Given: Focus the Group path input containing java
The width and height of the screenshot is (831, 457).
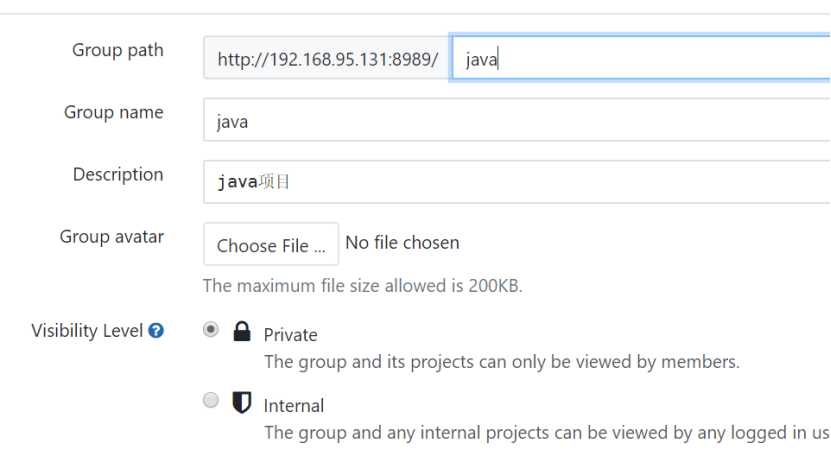Looking at the screenshot, I should (x=641, y=58).
